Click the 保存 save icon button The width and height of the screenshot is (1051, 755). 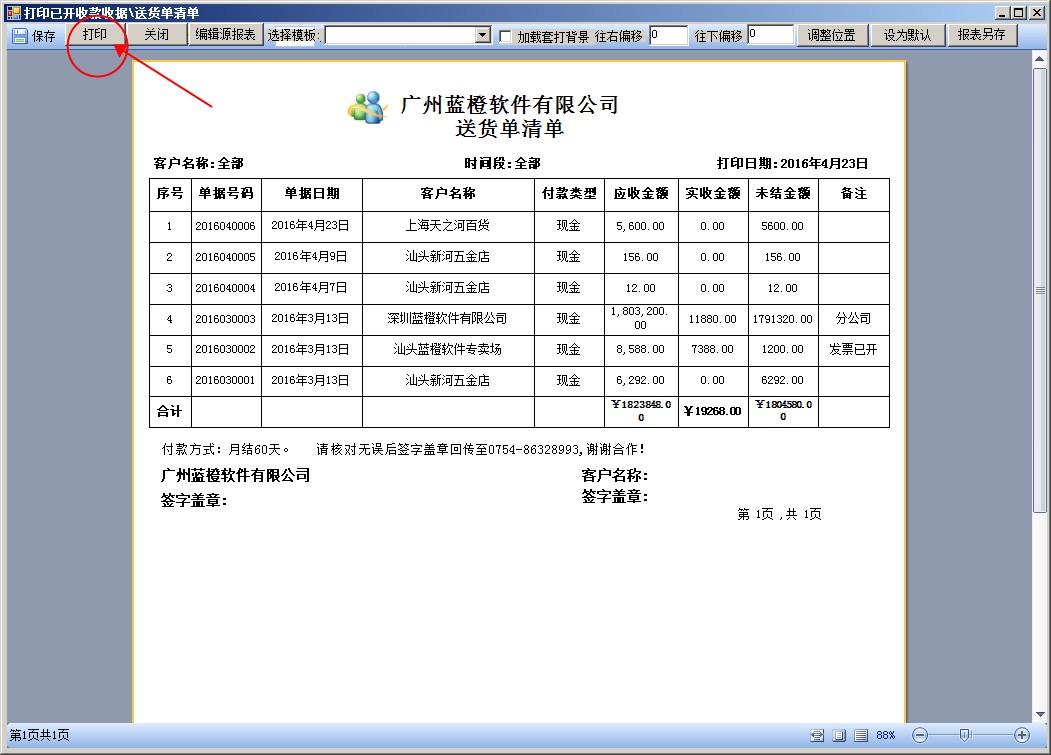click(34, 36)
